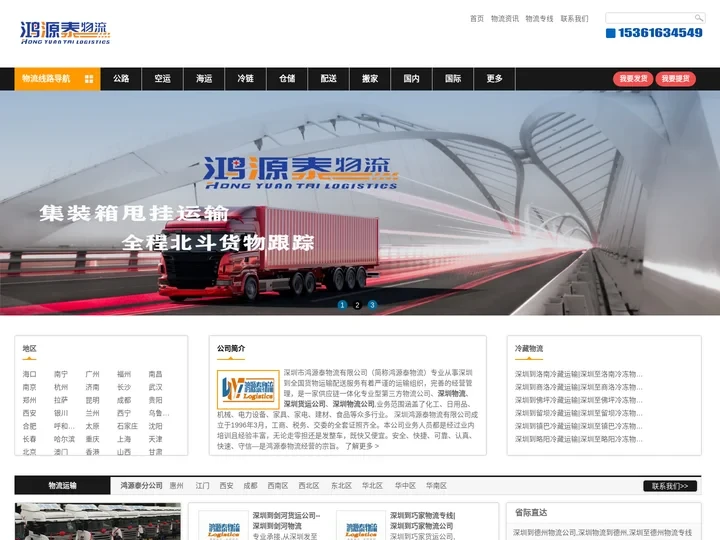Select the 华中区 branch tab
The image size is (720, 540).
click(x=405, y=486)
